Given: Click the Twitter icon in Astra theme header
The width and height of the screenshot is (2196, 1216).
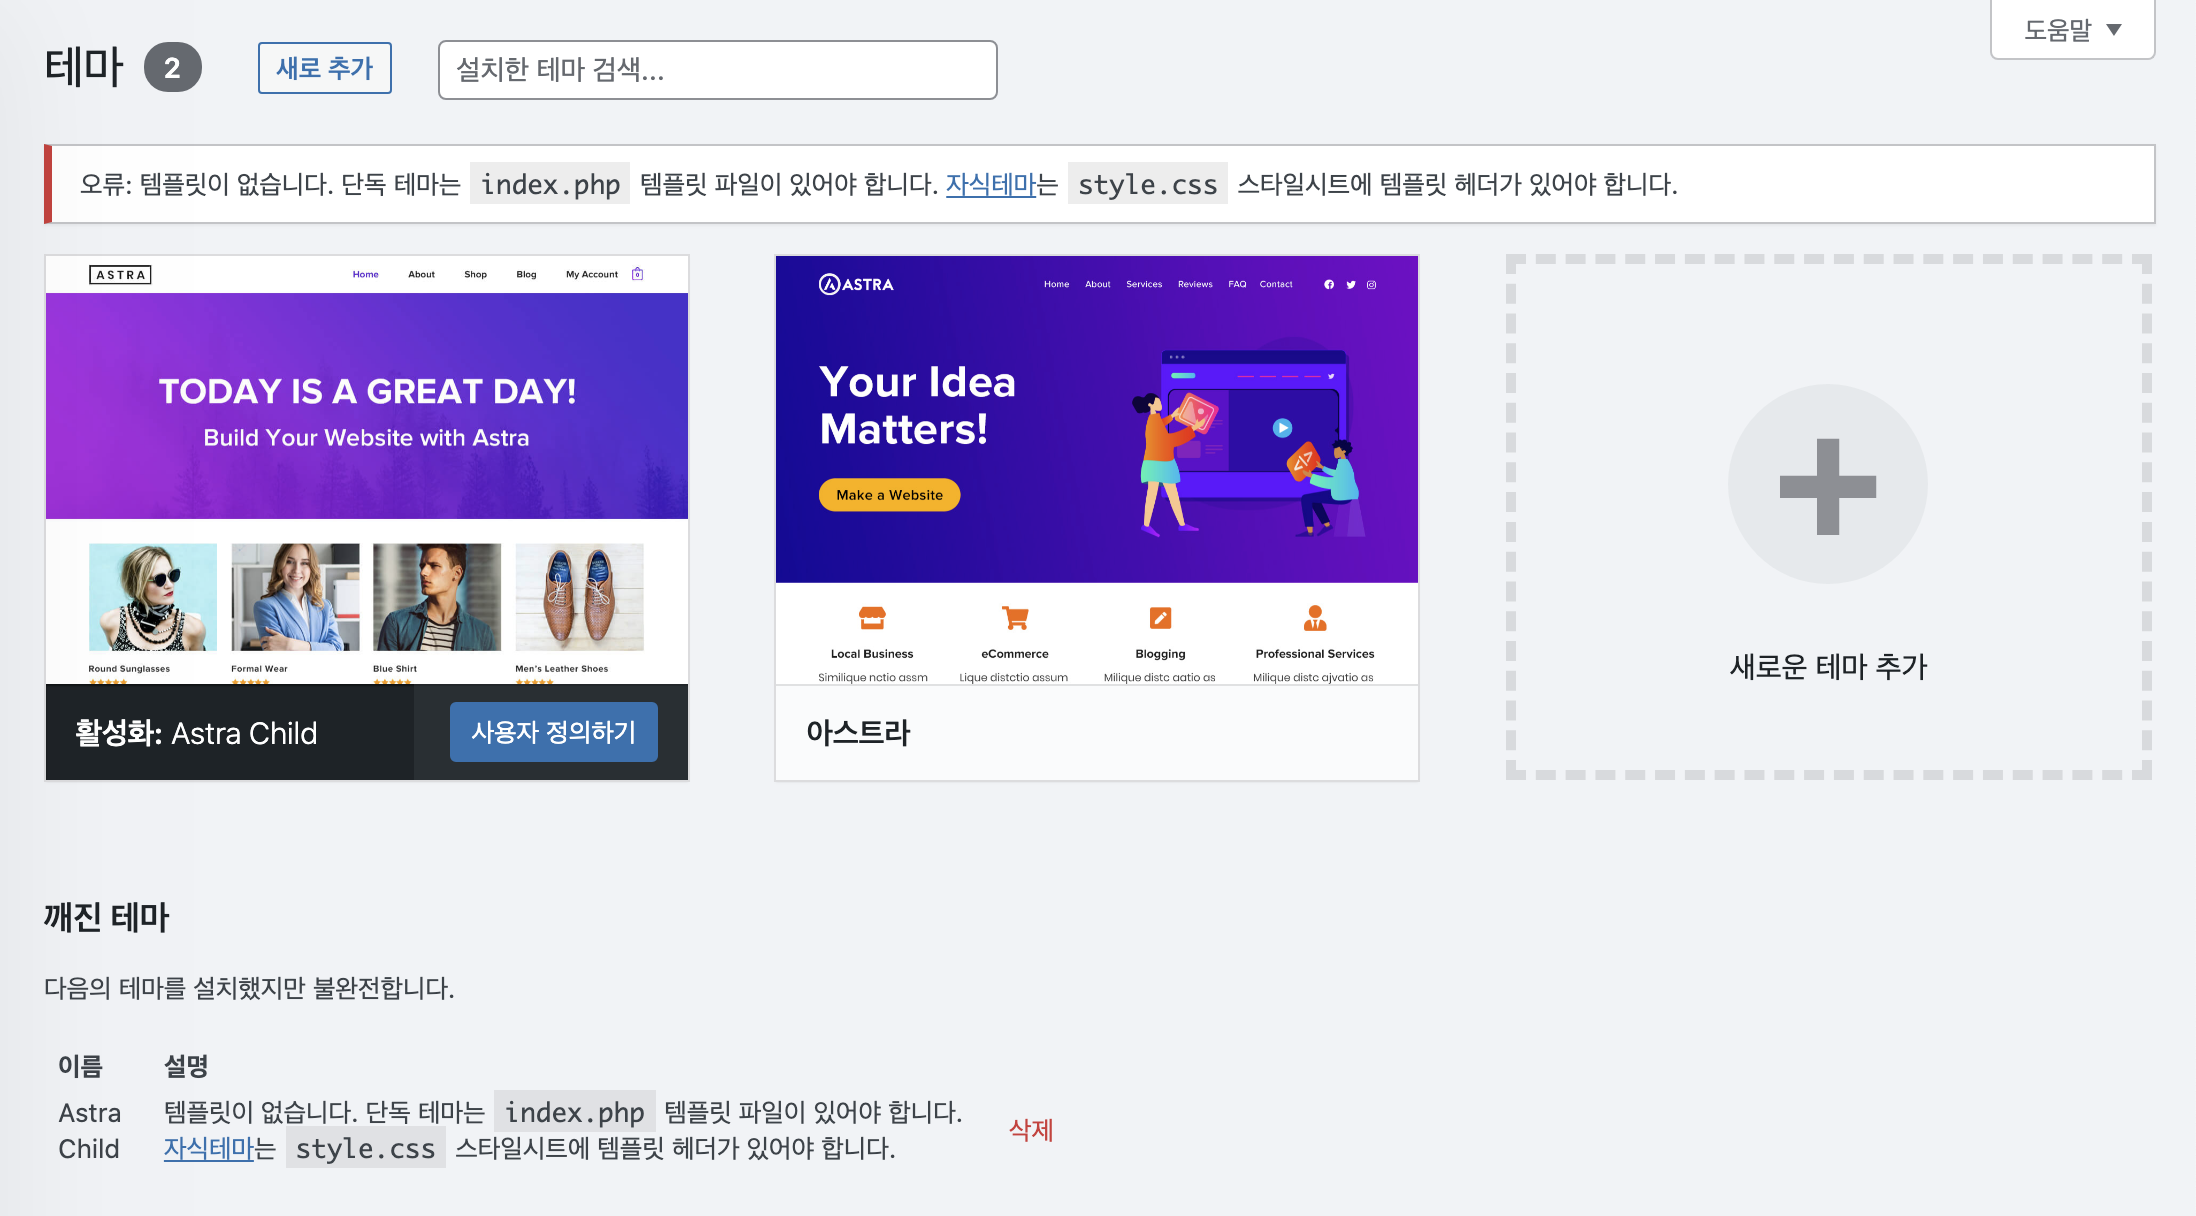Looking at the screenshot, I should pos(1351,285).
